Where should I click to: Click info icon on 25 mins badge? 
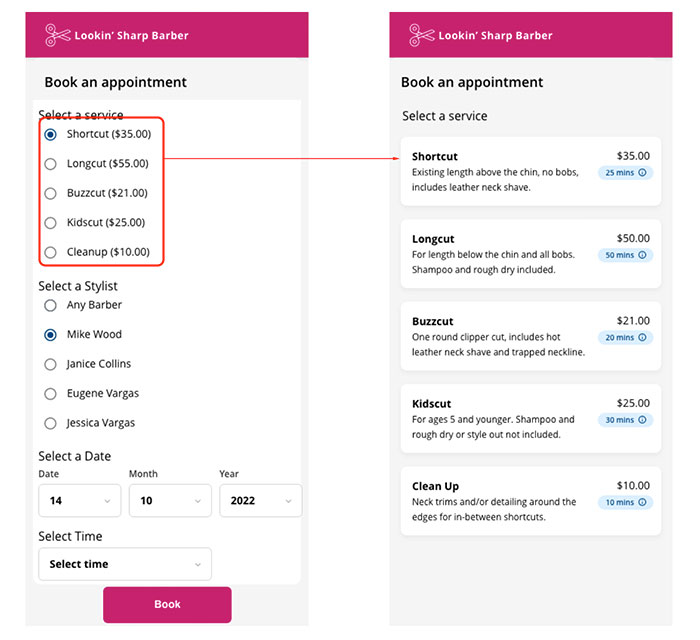[x=642, y=173]
